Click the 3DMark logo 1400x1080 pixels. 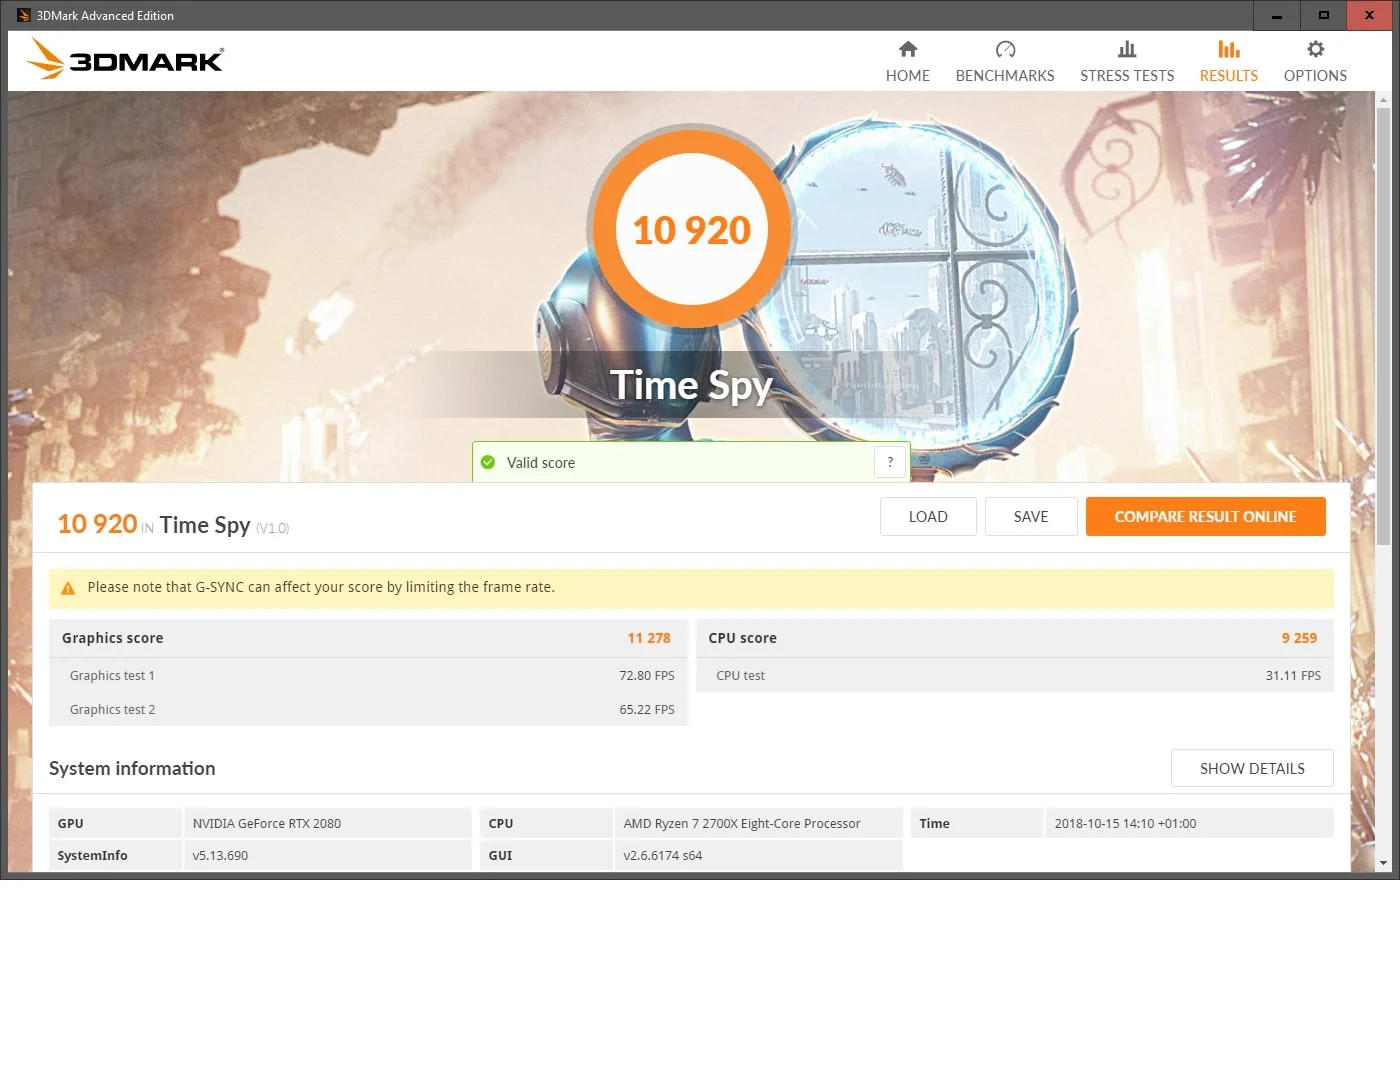tap(125, 59)
